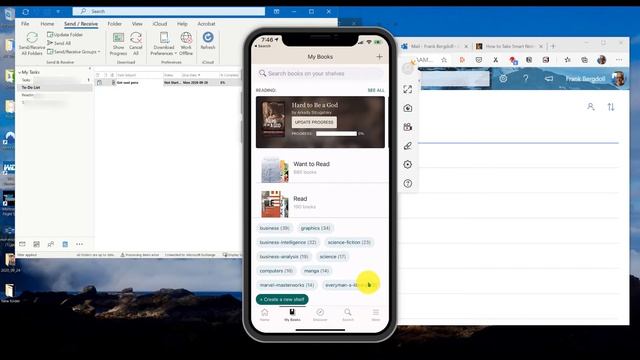Open the View ribbon tab
The width and height of the screenshot is (640, 360).
click(x=137, y=24)
